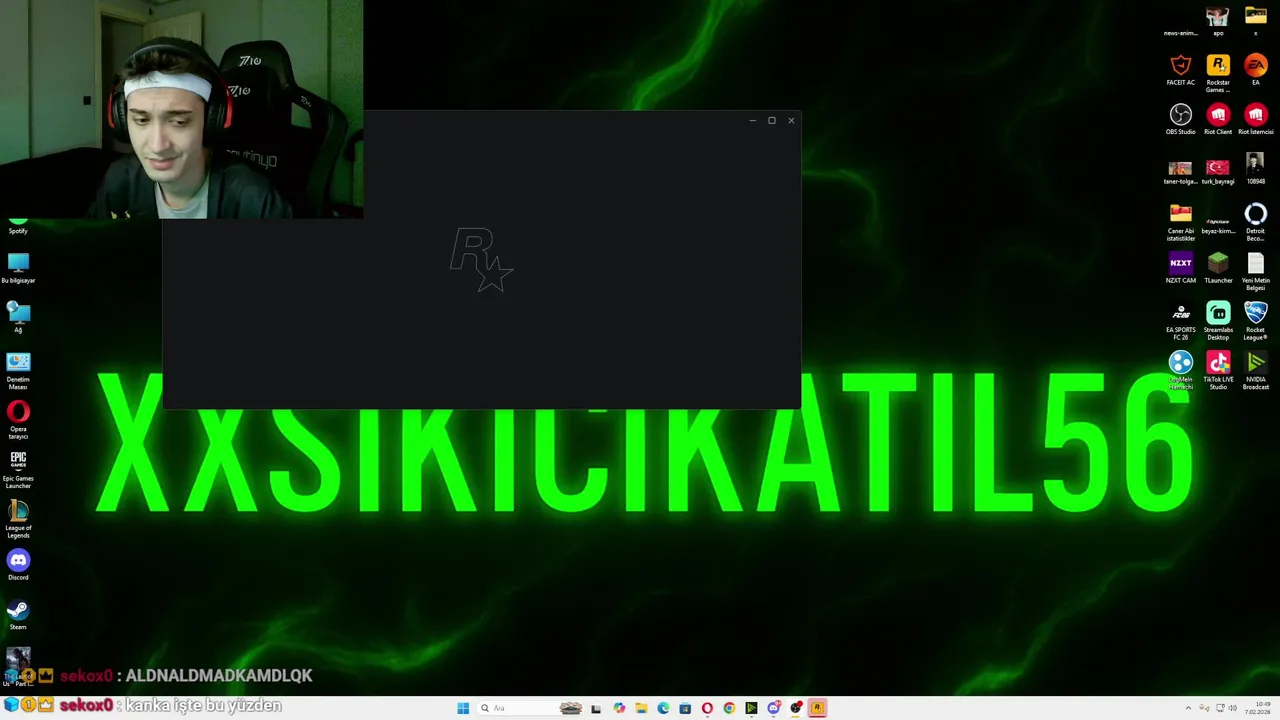
Task: Launch League of Legends desktop shortcut
Action: point(18,519)
